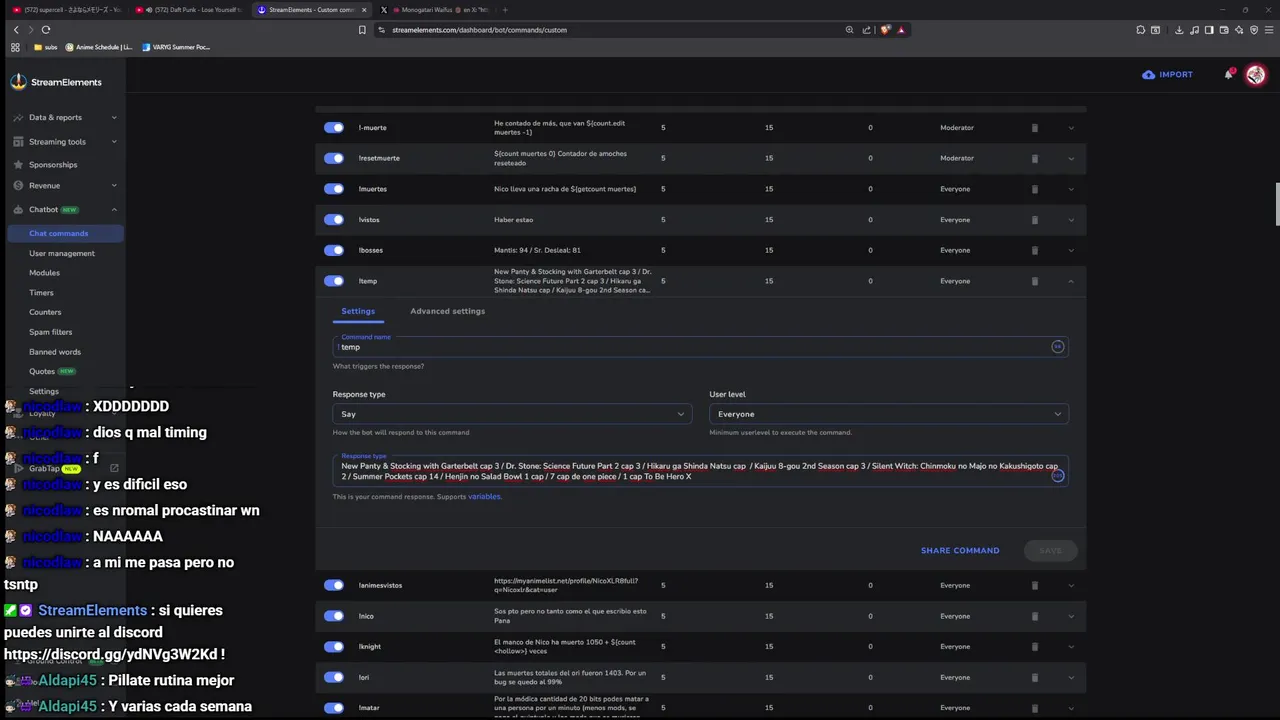Toggle the !-muerte command off
The width and height of the screenshot is (1280, 720).
pos(334,128)
